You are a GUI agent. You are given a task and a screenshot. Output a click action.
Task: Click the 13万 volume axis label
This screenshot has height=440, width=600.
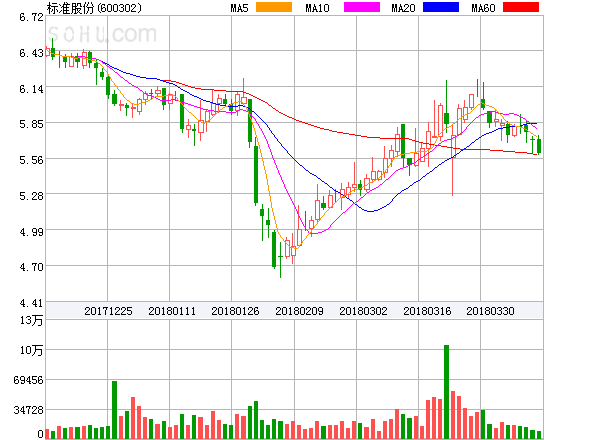coord(31,320)
